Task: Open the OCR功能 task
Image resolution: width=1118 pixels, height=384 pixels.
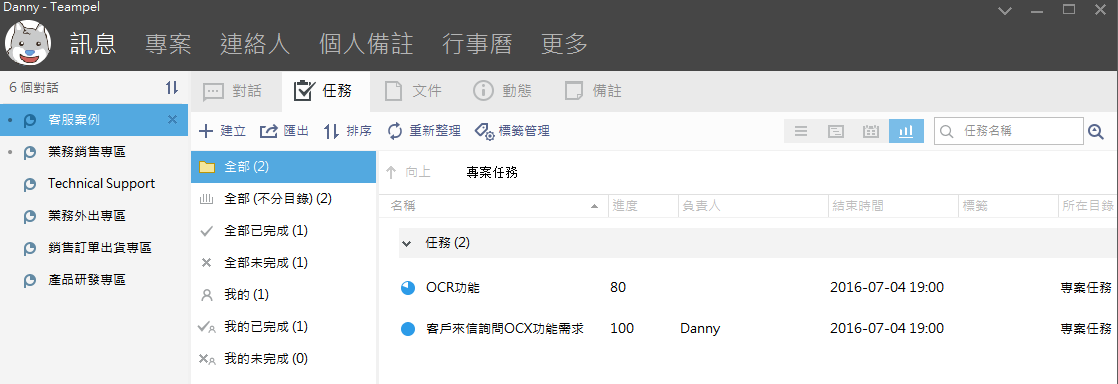Action: 453,288
